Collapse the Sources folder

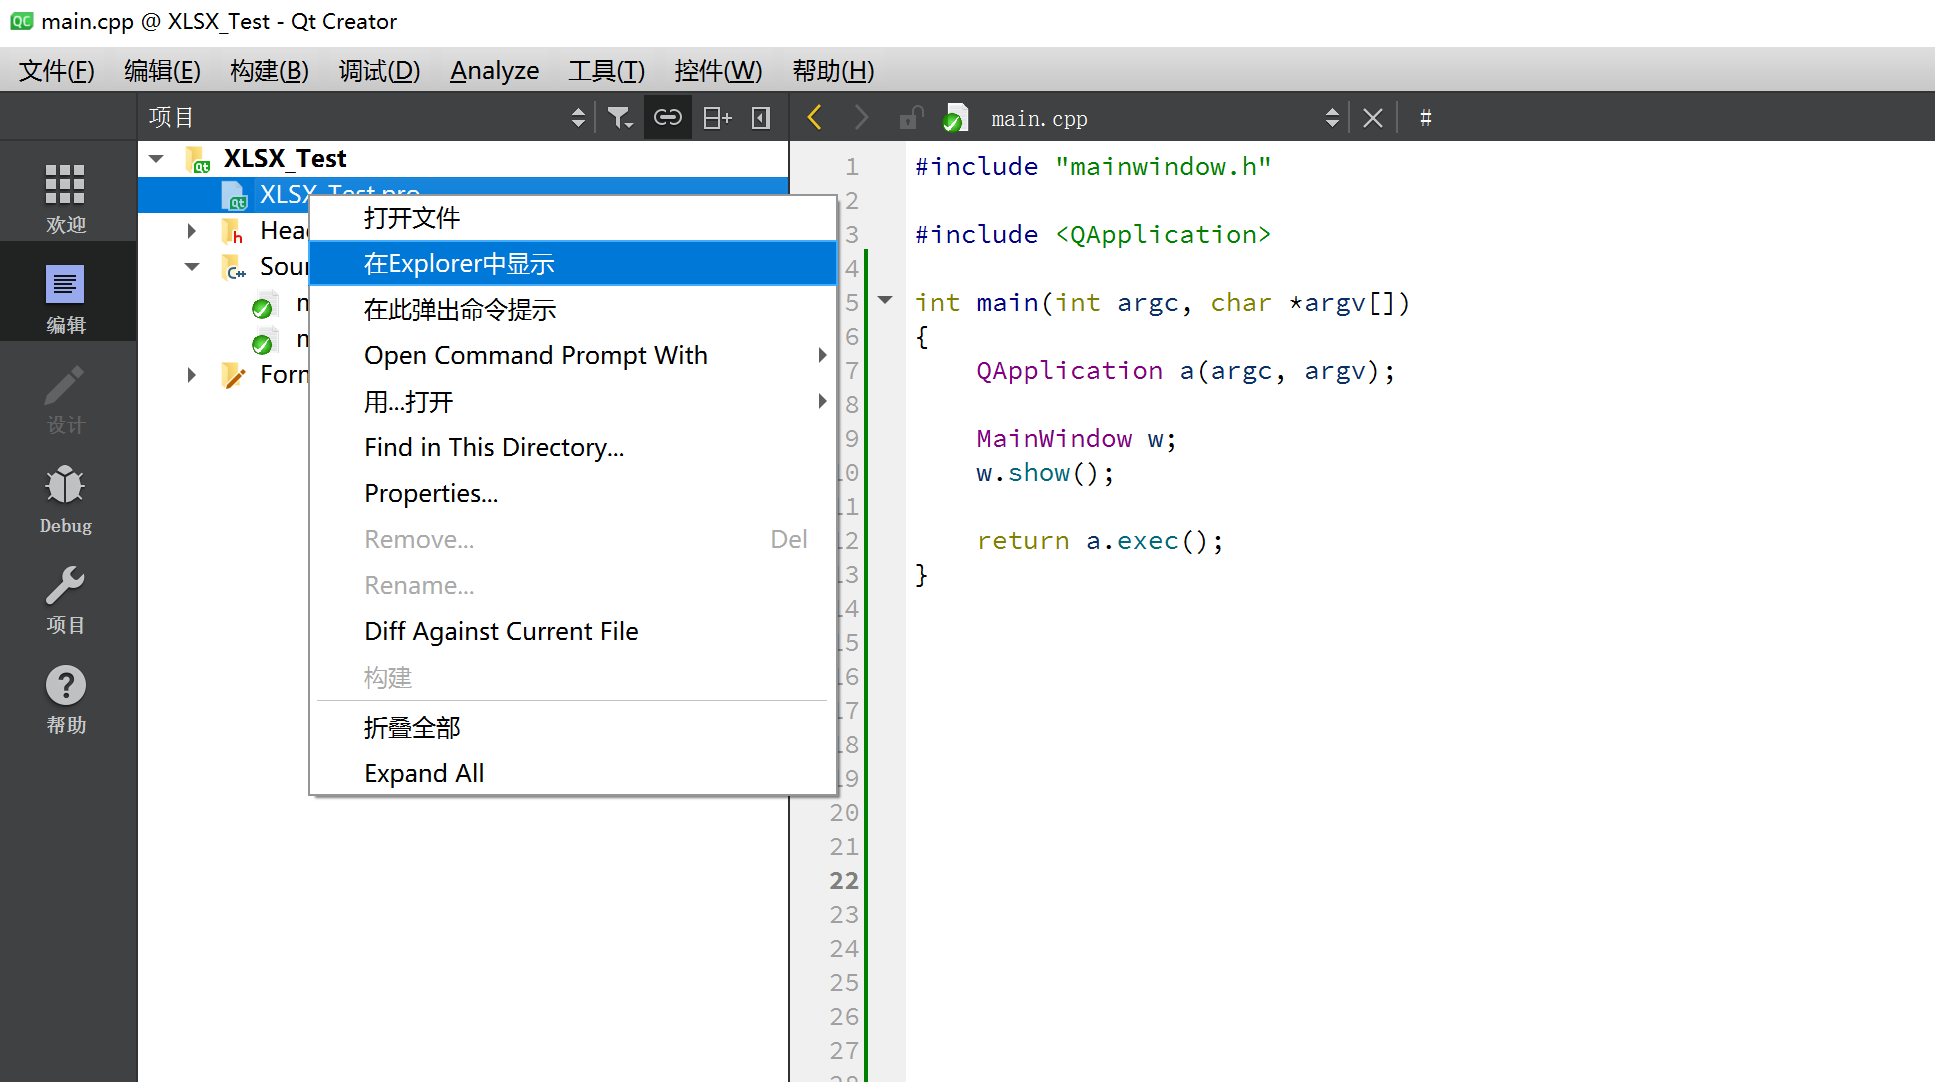[x=192, y=267]
